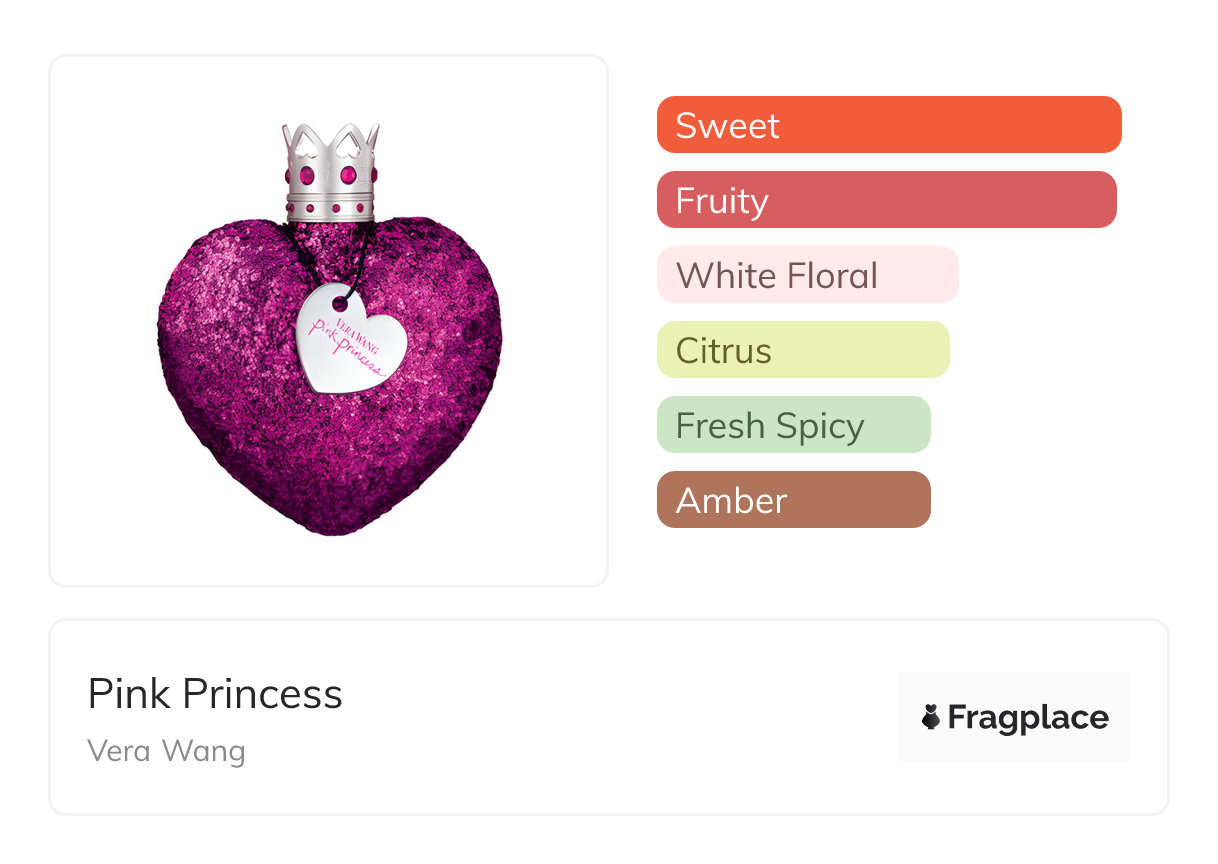This screenshot has height=864, width=1218.
Task: Select the Fresh Spicy accord bar
Action: click(793, 425)
